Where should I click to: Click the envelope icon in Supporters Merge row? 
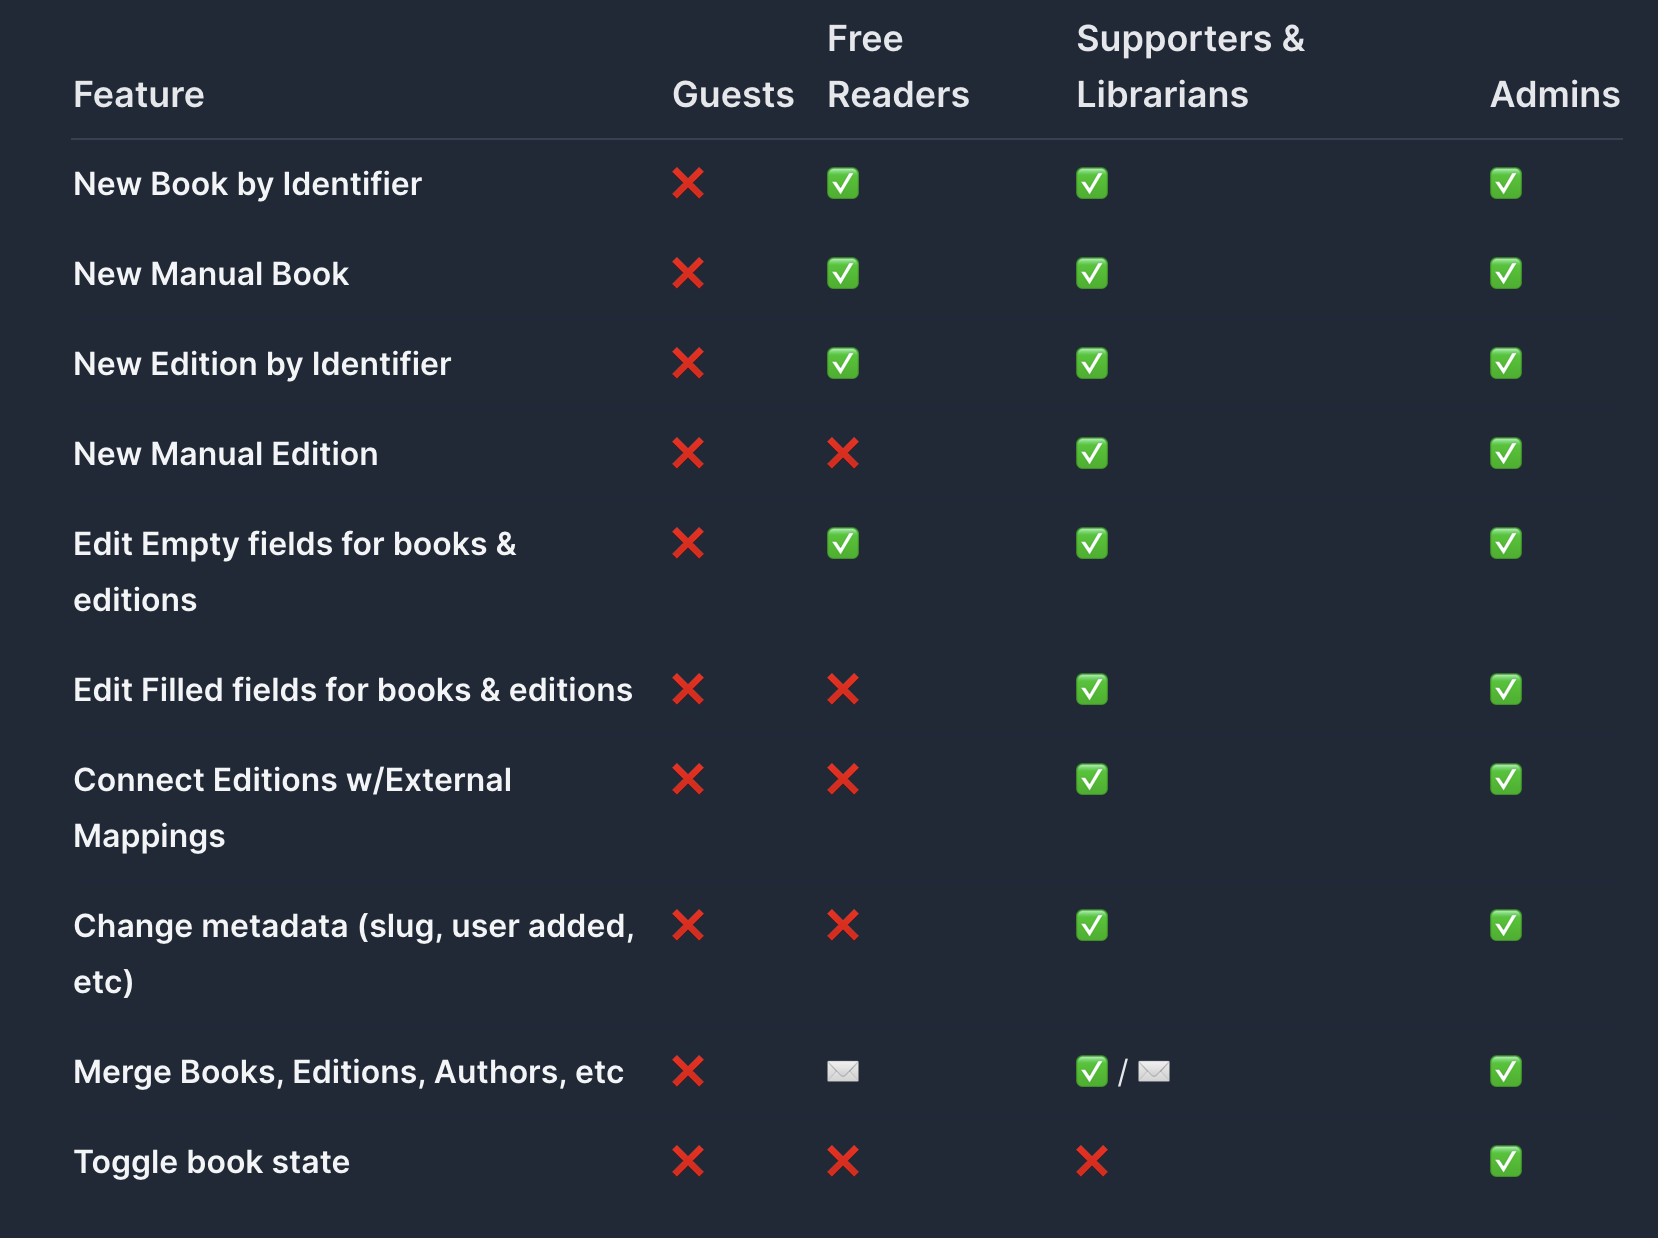[1154, 1072]
